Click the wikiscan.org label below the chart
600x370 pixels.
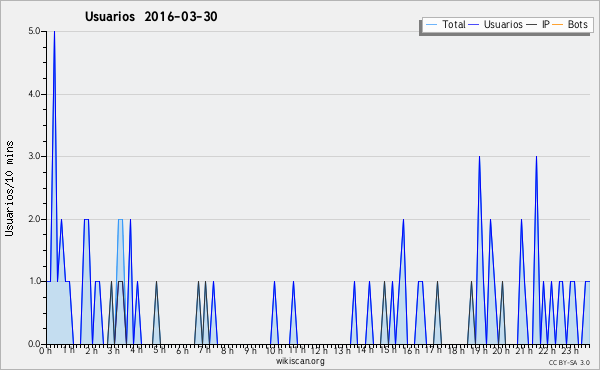300,361
